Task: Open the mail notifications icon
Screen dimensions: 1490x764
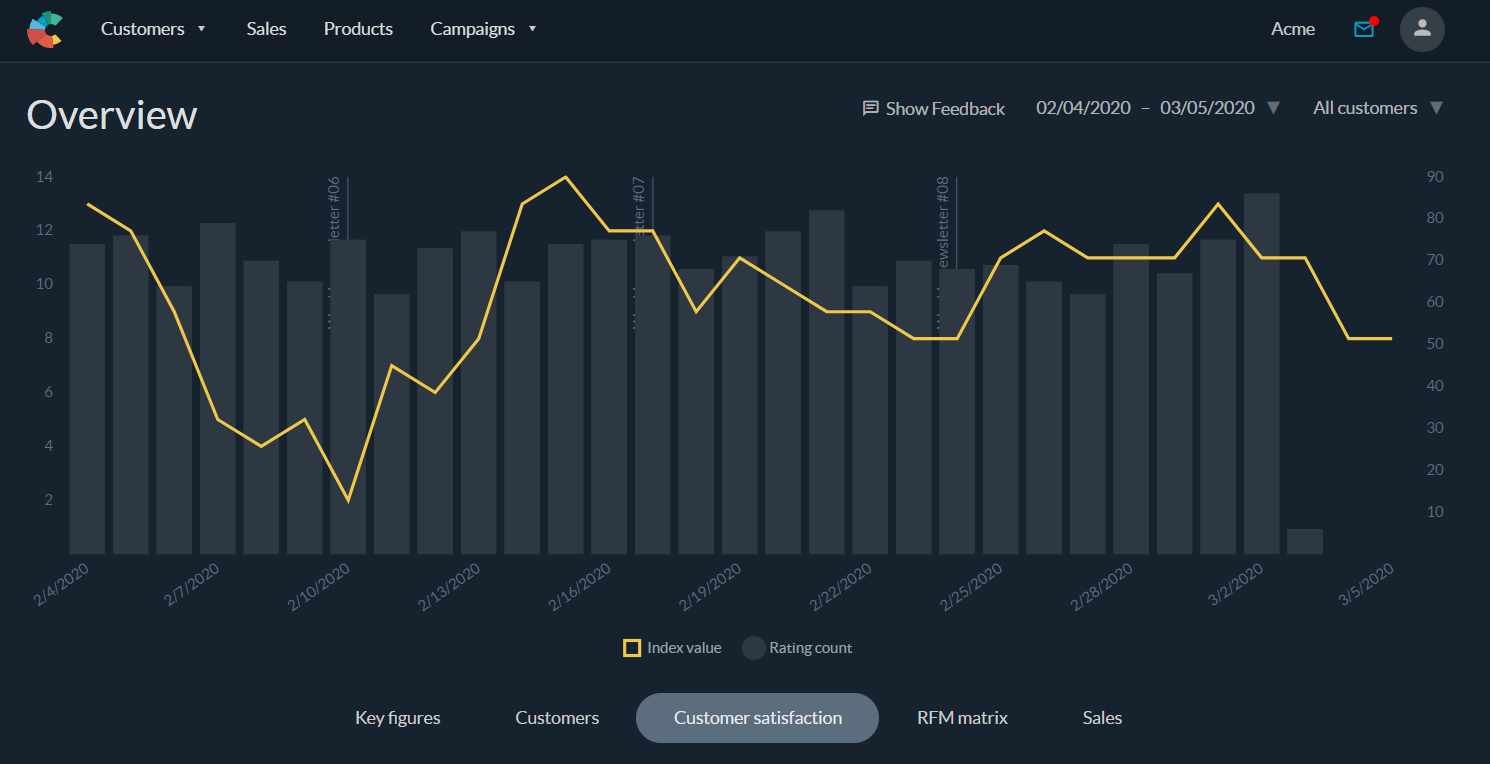Action: [x=1365, y=28]
